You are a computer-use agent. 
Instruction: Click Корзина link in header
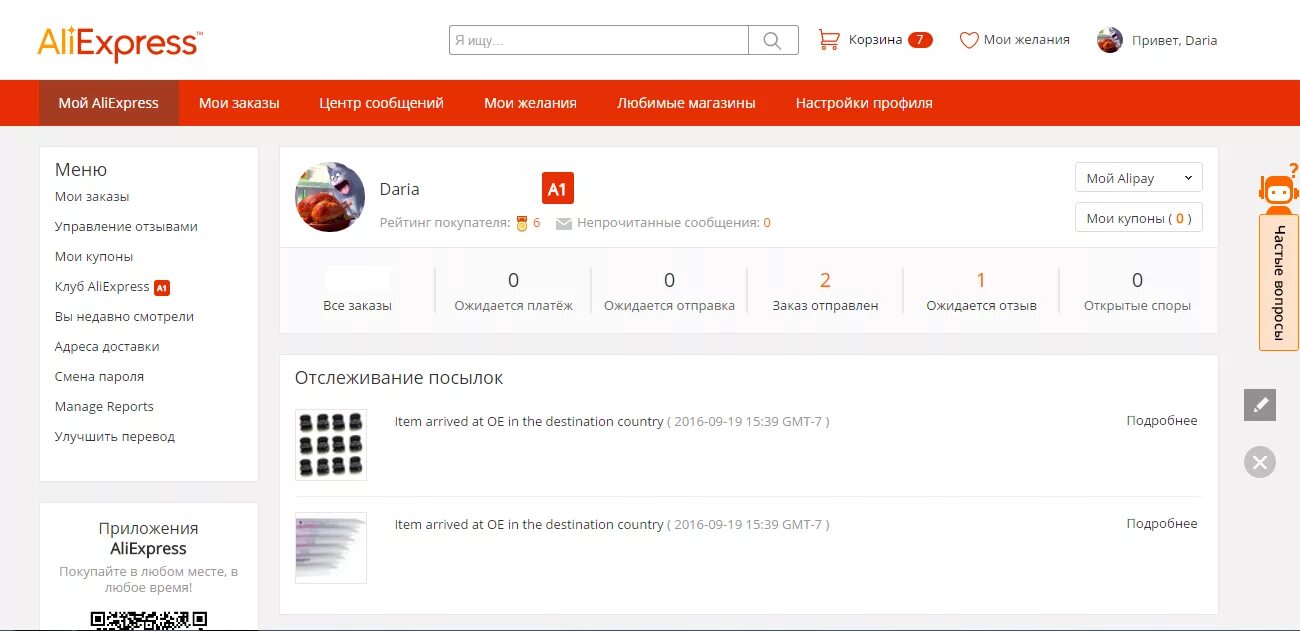pos(875,40)
